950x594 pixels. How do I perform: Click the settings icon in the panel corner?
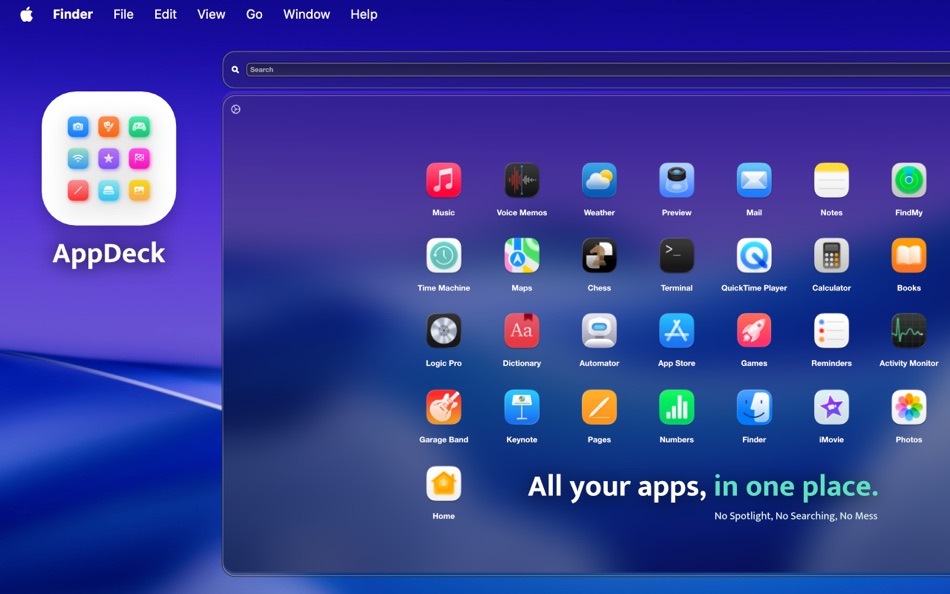point(236,108)
